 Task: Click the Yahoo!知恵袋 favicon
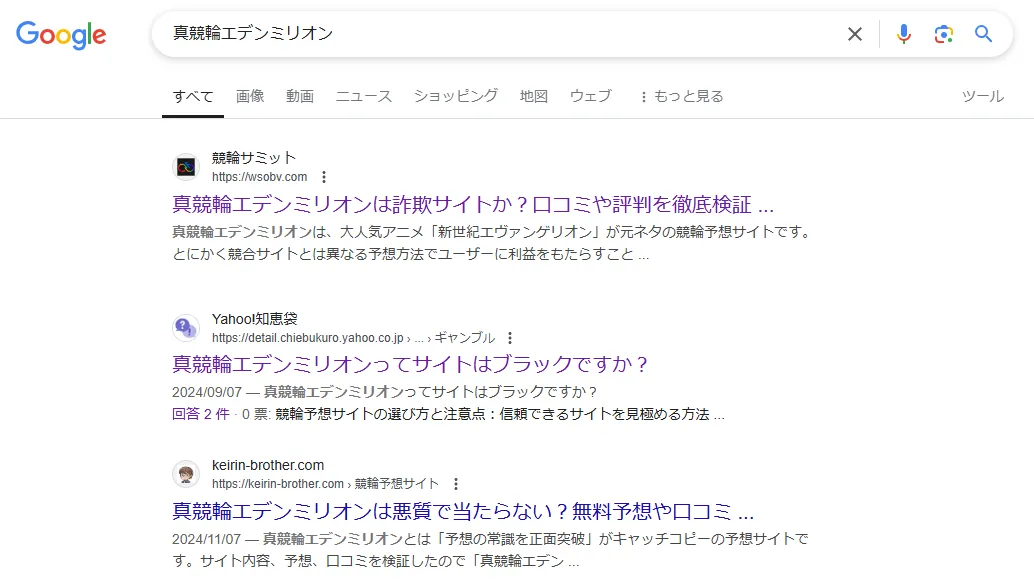186,328
